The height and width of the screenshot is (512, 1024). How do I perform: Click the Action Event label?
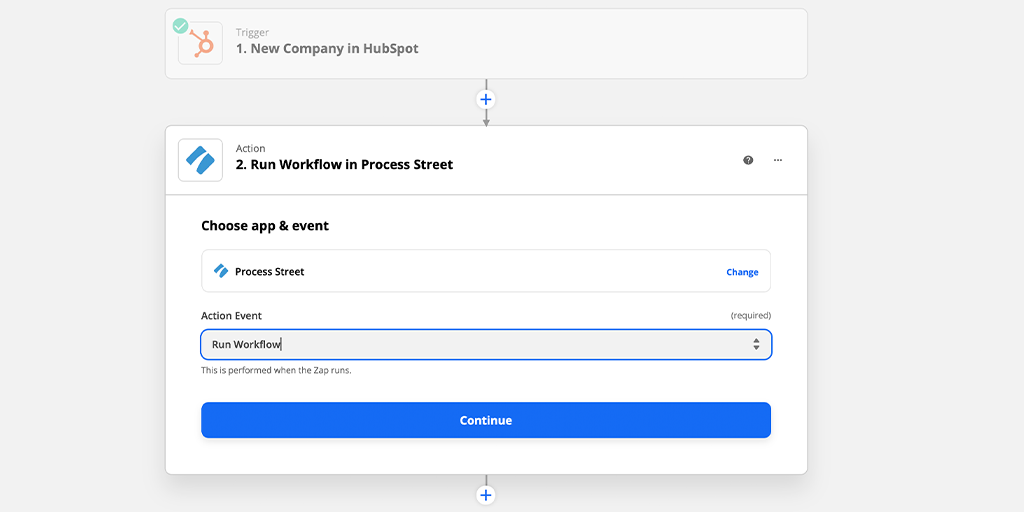coord(231,315)
